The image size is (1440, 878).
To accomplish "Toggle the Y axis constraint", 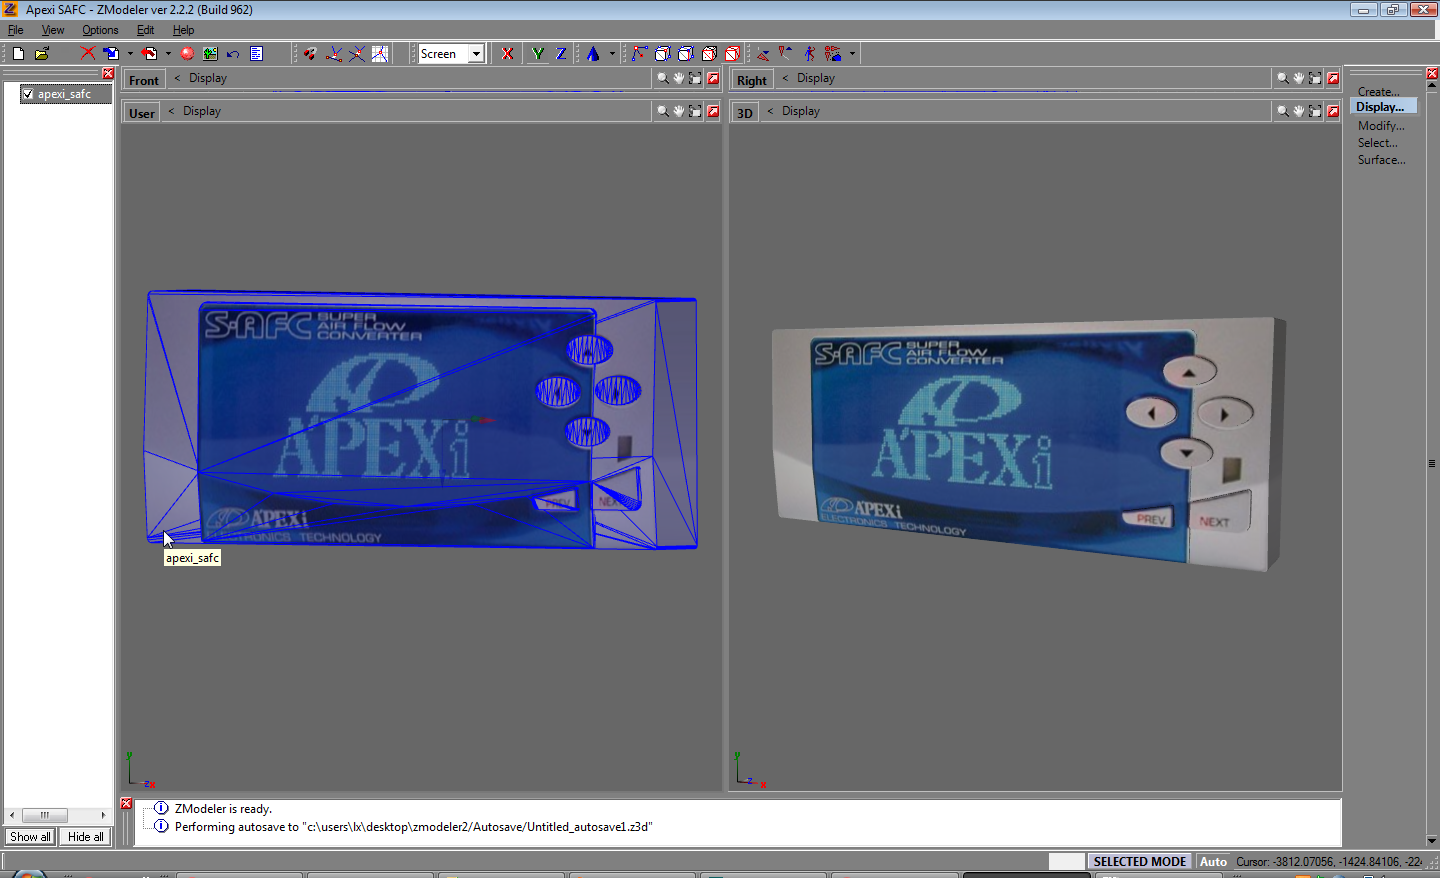I will coord(538,53).
